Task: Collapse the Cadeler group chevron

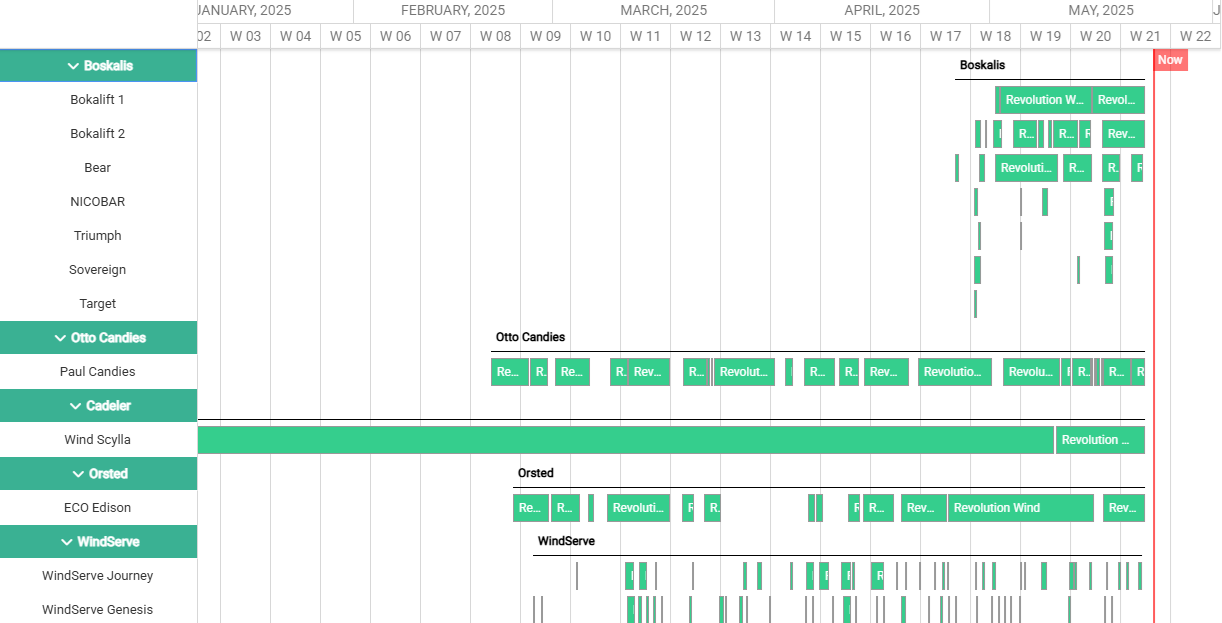Action: coord(76,406)
